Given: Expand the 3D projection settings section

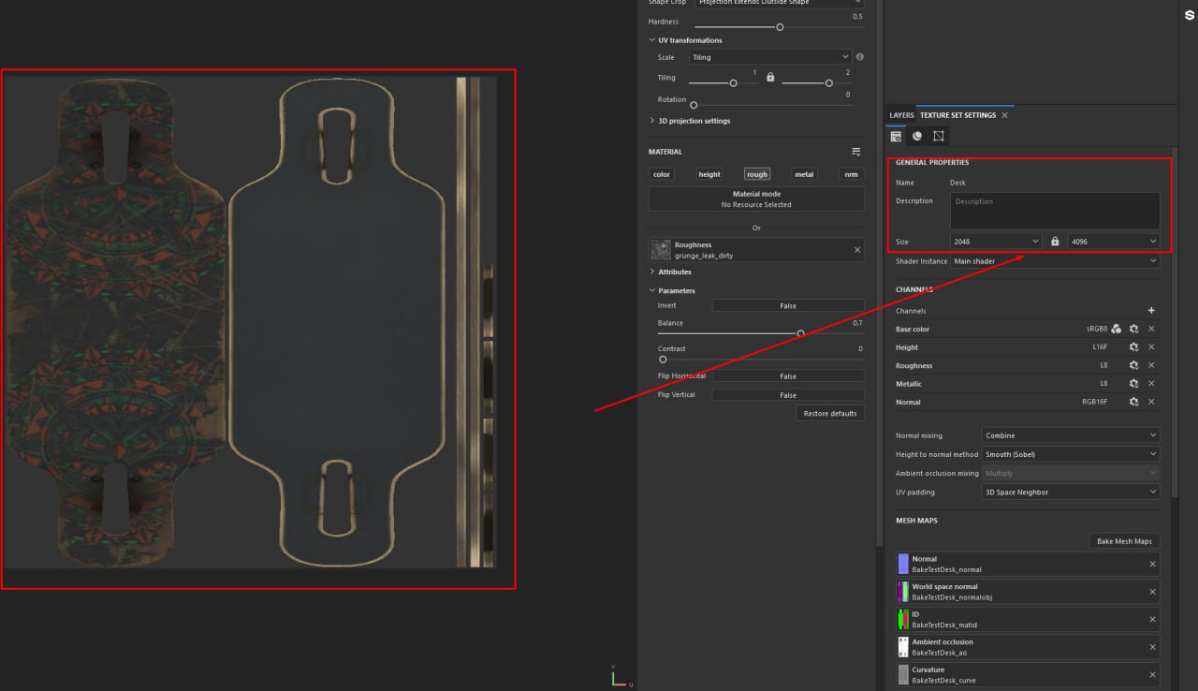Looking at the screenshot, I should 652,121.
